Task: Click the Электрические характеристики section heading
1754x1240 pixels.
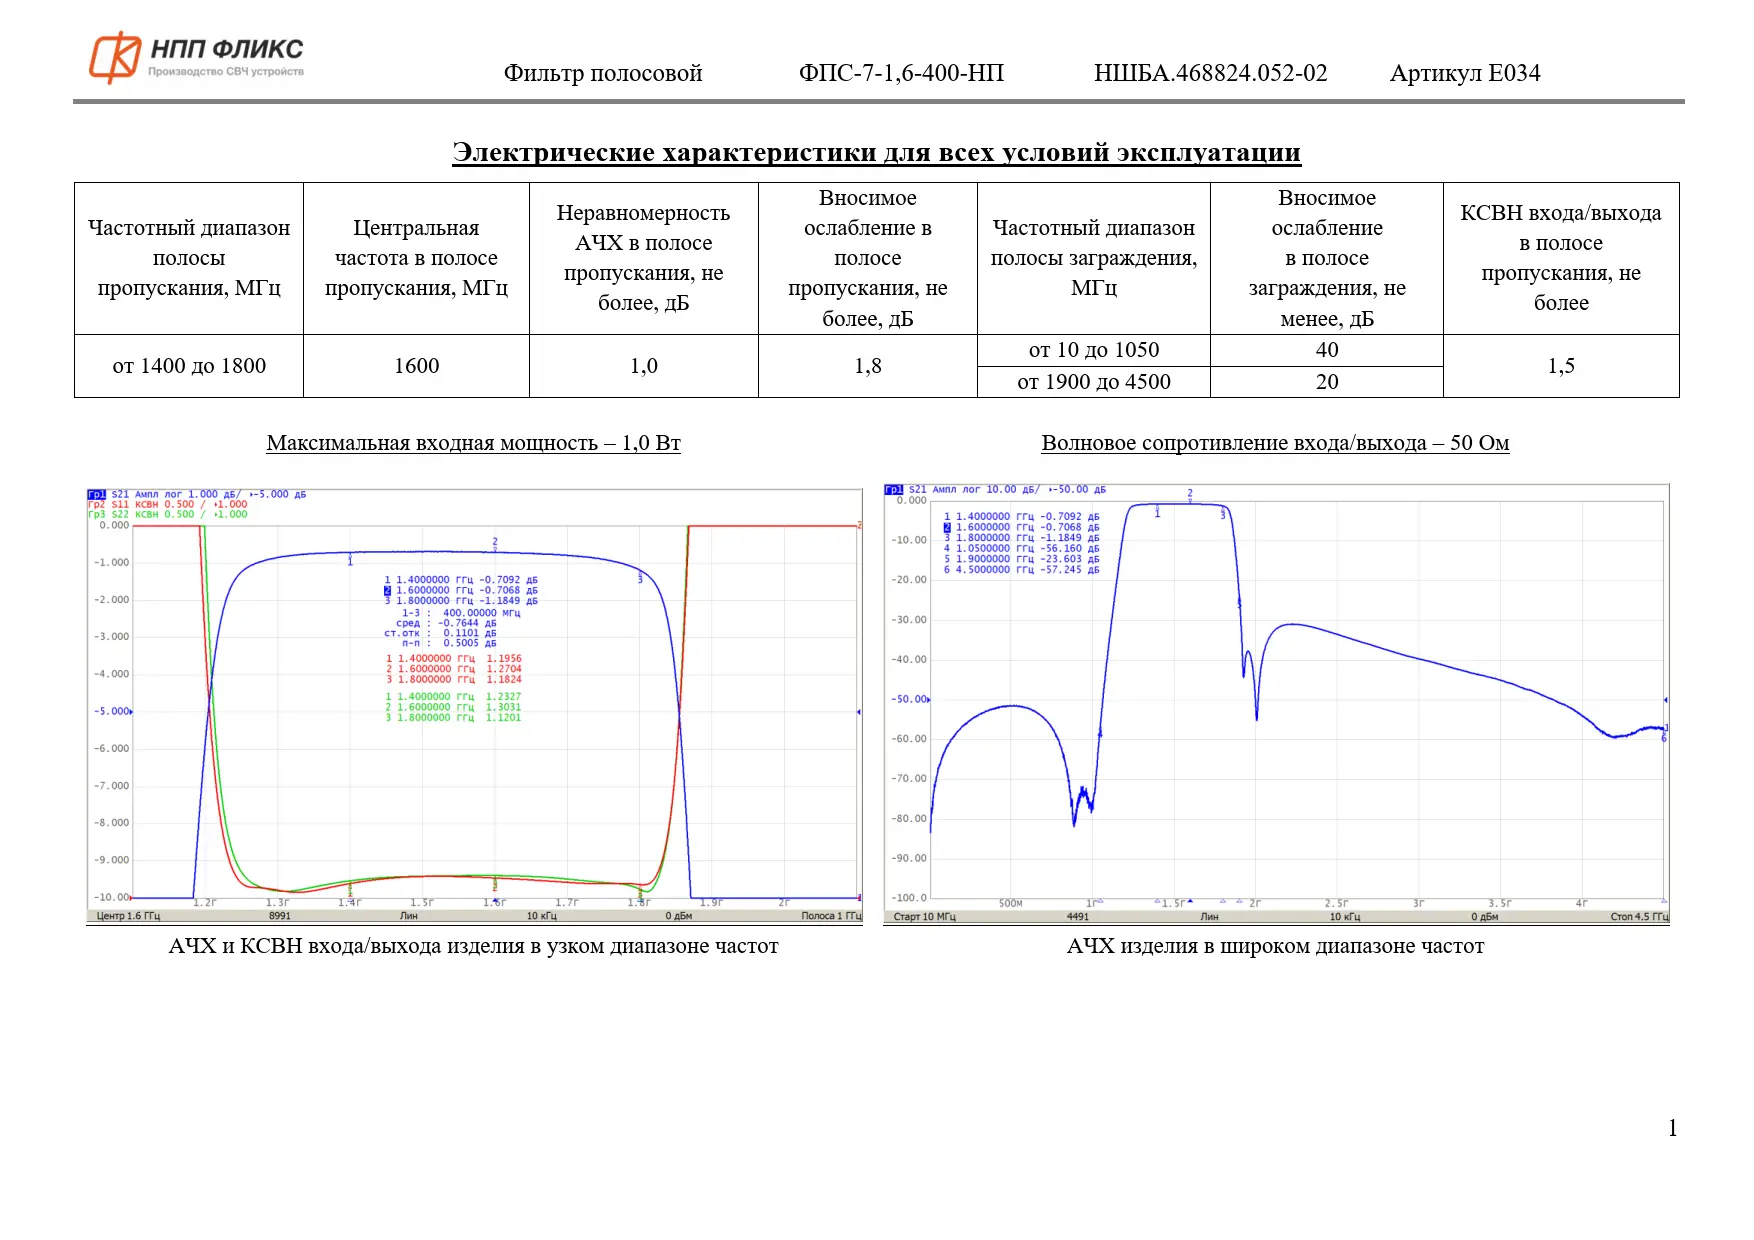Action: [876, 152]
